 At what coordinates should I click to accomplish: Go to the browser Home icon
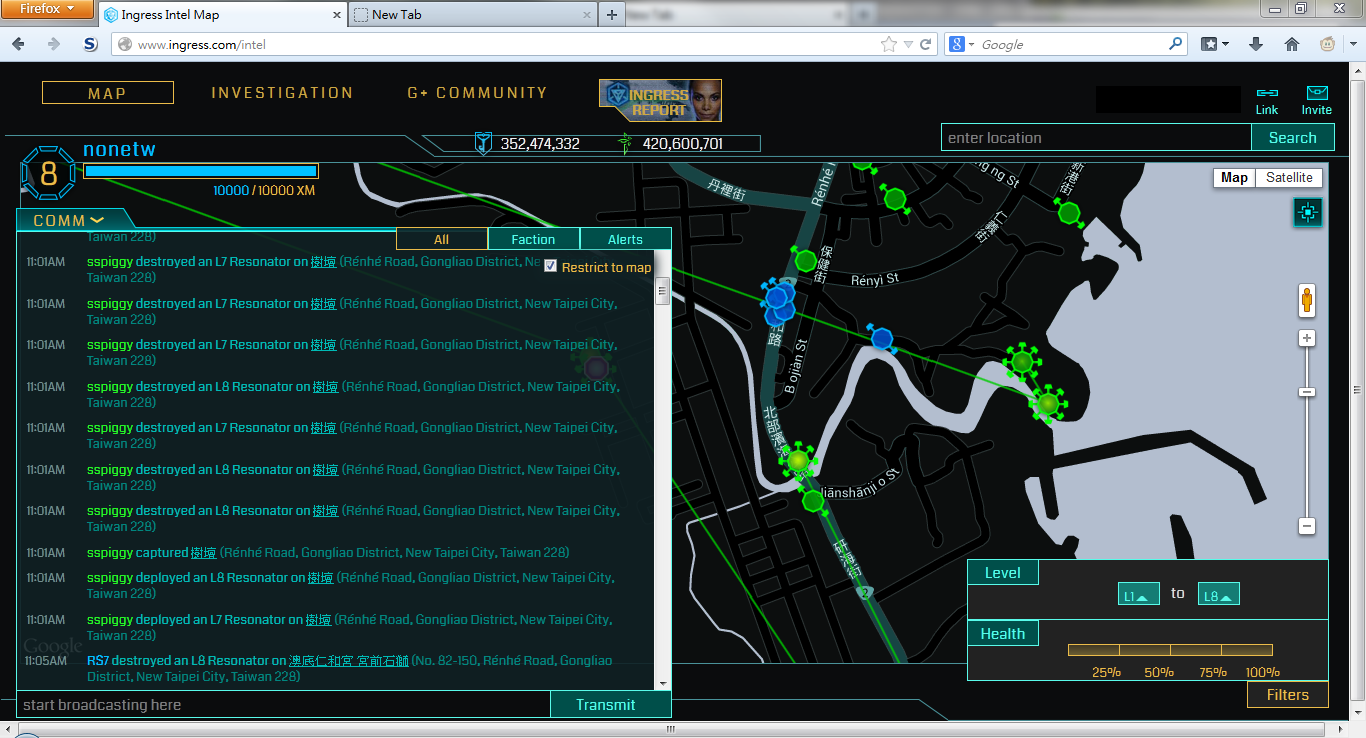coord(1292,44)
